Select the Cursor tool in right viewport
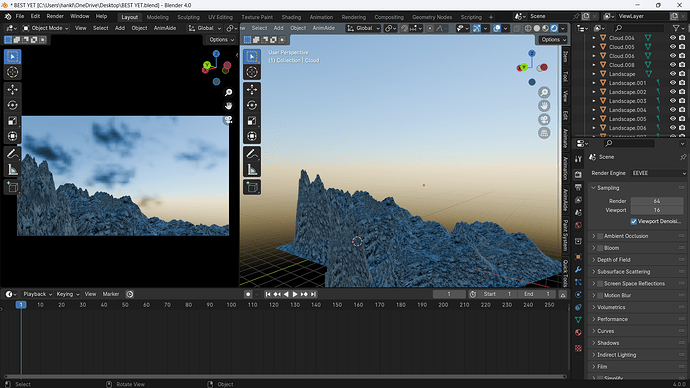This screenshot has width=690, height=388. coord(252,72)
